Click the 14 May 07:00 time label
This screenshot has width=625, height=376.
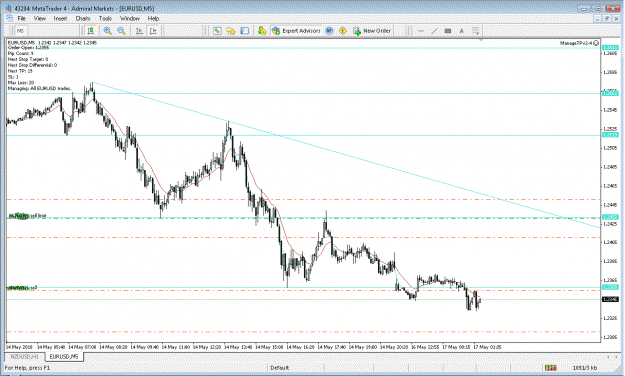(82, 347)
